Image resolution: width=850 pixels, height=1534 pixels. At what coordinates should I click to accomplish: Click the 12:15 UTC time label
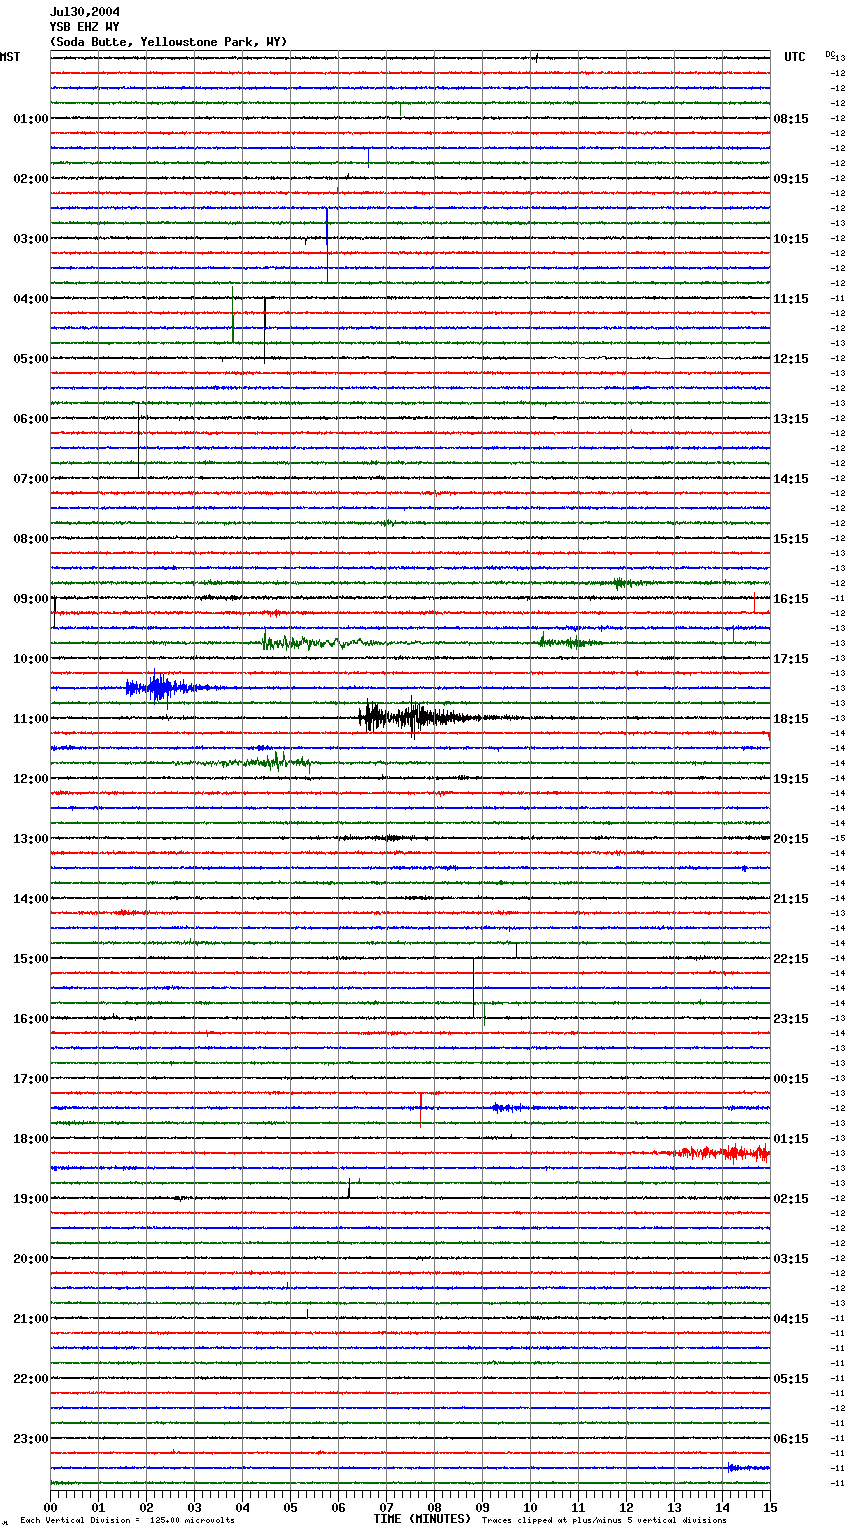click(791, 359)
